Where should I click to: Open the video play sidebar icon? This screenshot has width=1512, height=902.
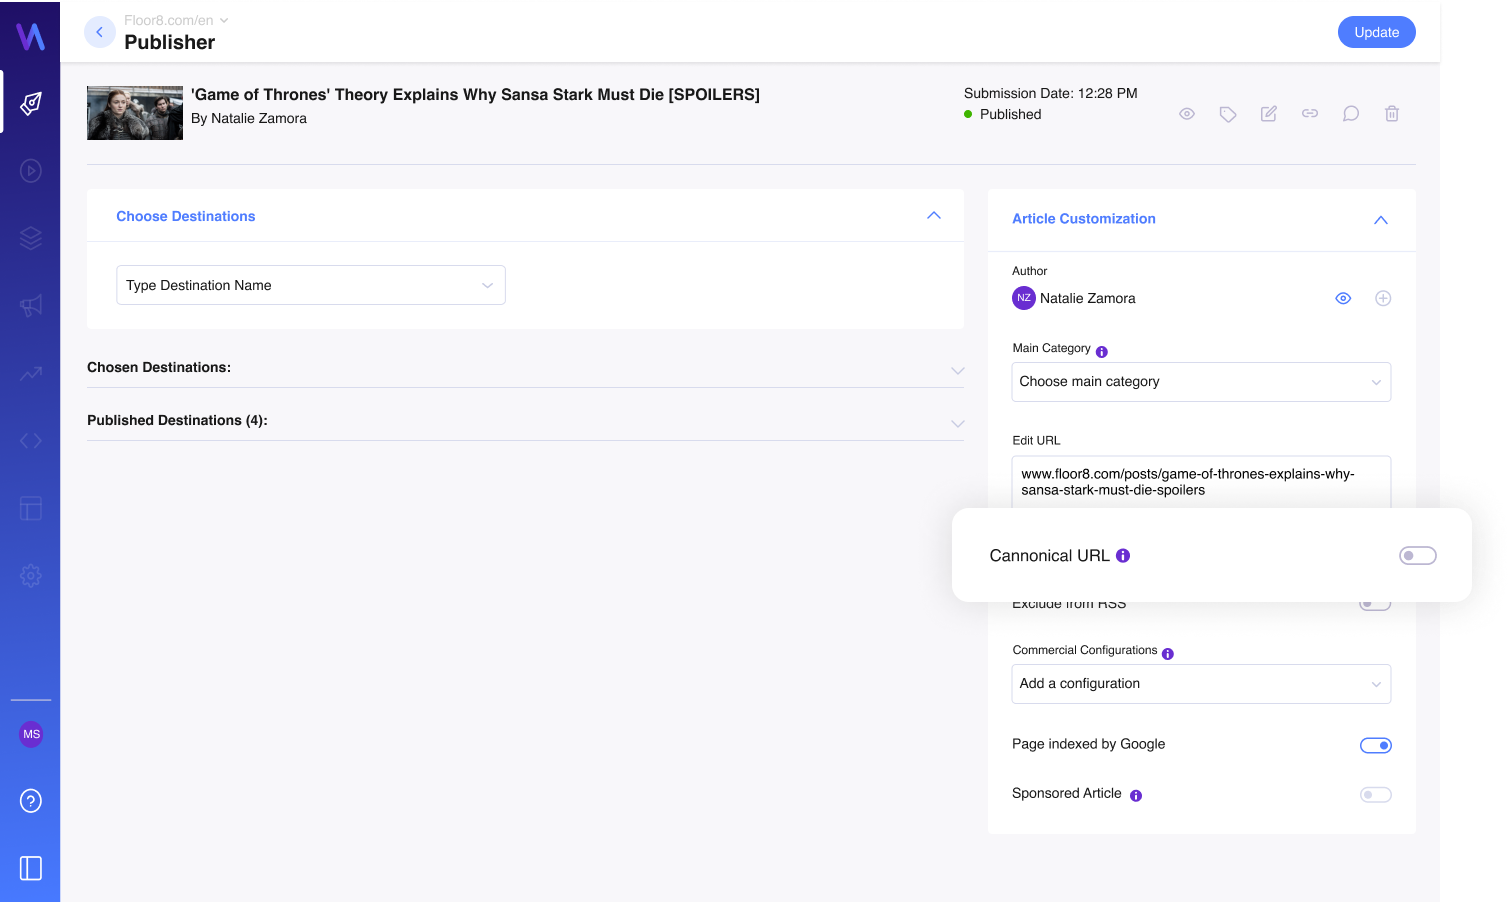pyautogui.click(x=31, y=171)
